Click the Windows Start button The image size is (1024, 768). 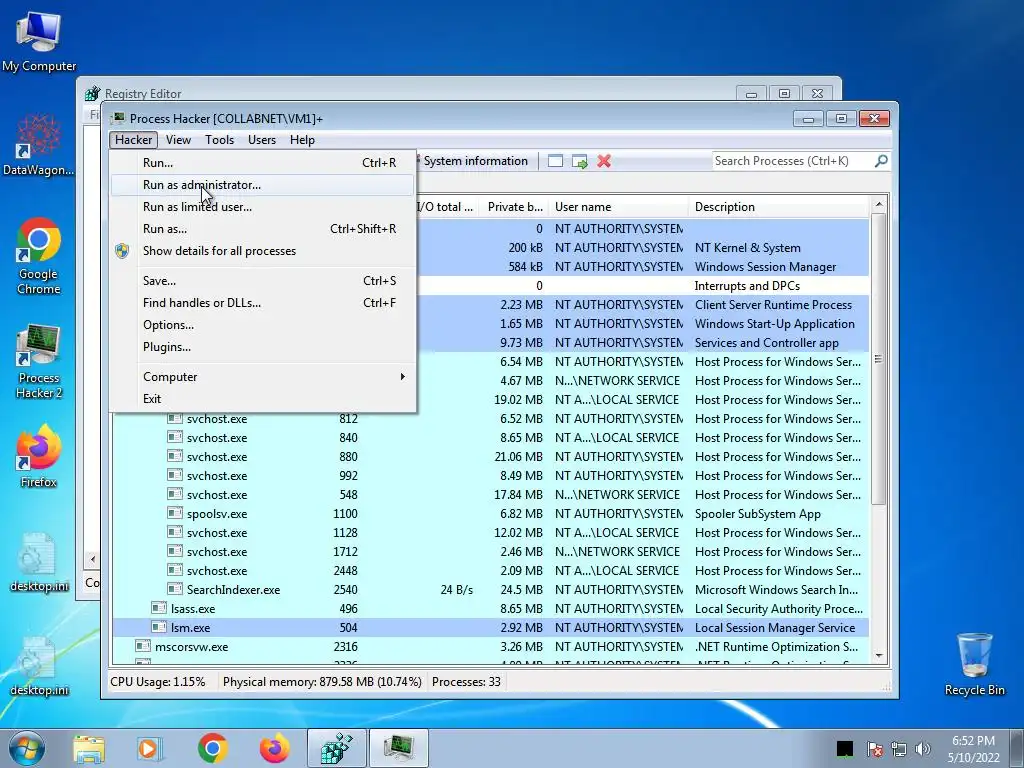pyautogui.click(x=26, y=748)
